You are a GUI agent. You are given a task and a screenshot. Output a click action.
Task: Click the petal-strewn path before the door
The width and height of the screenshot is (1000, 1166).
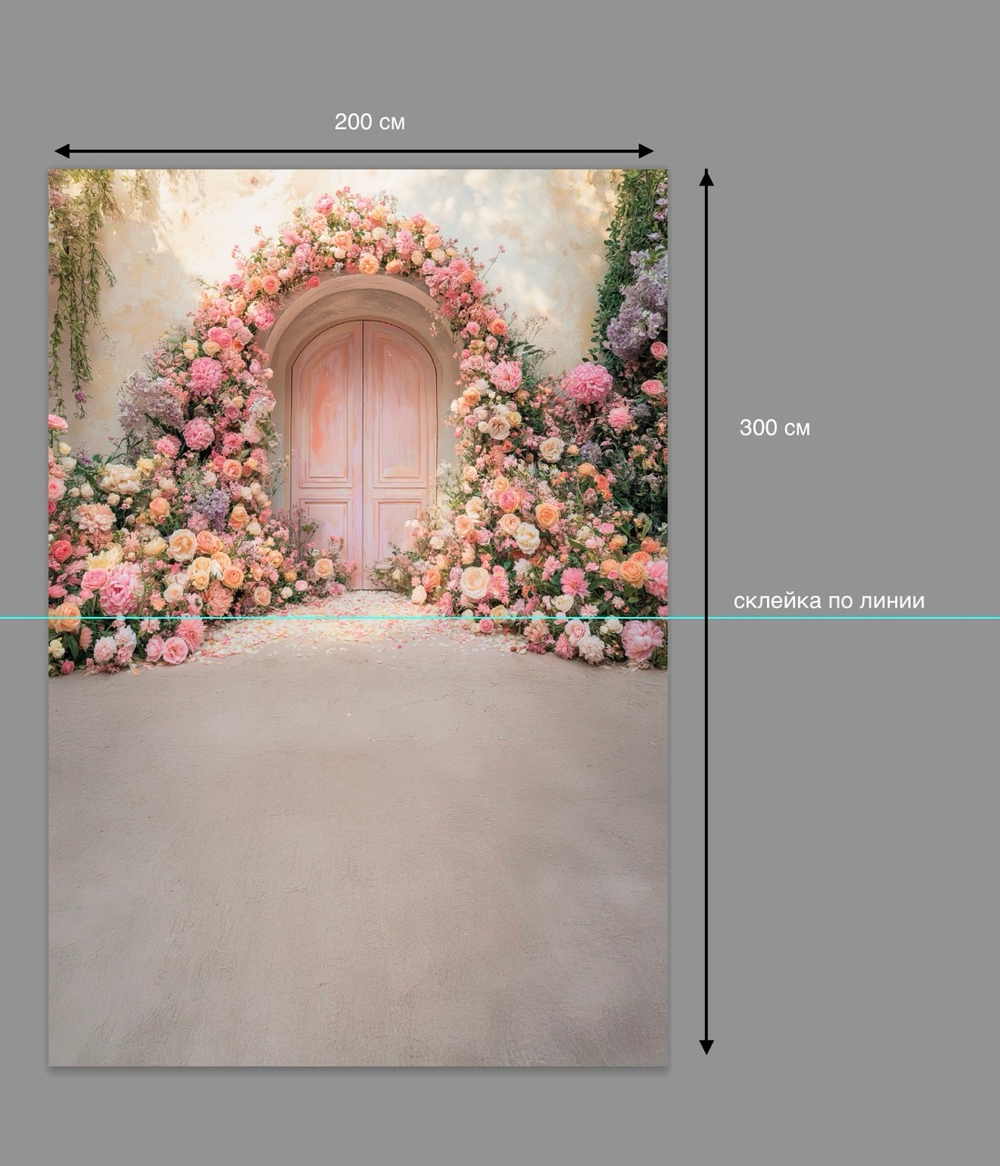tap(357, 623)
